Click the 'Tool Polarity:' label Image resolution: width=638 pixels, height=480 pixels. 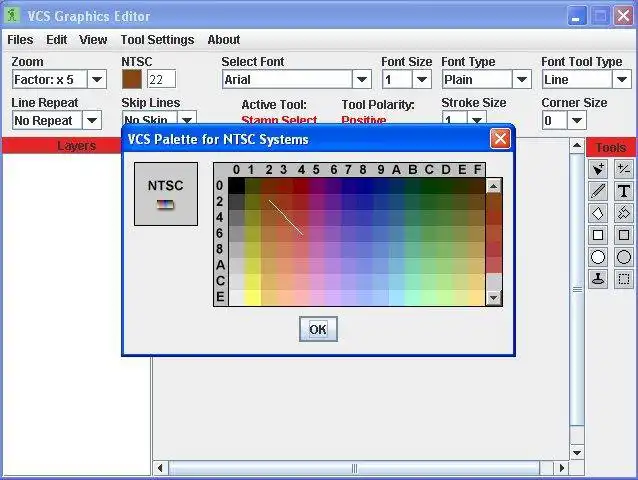378,105
